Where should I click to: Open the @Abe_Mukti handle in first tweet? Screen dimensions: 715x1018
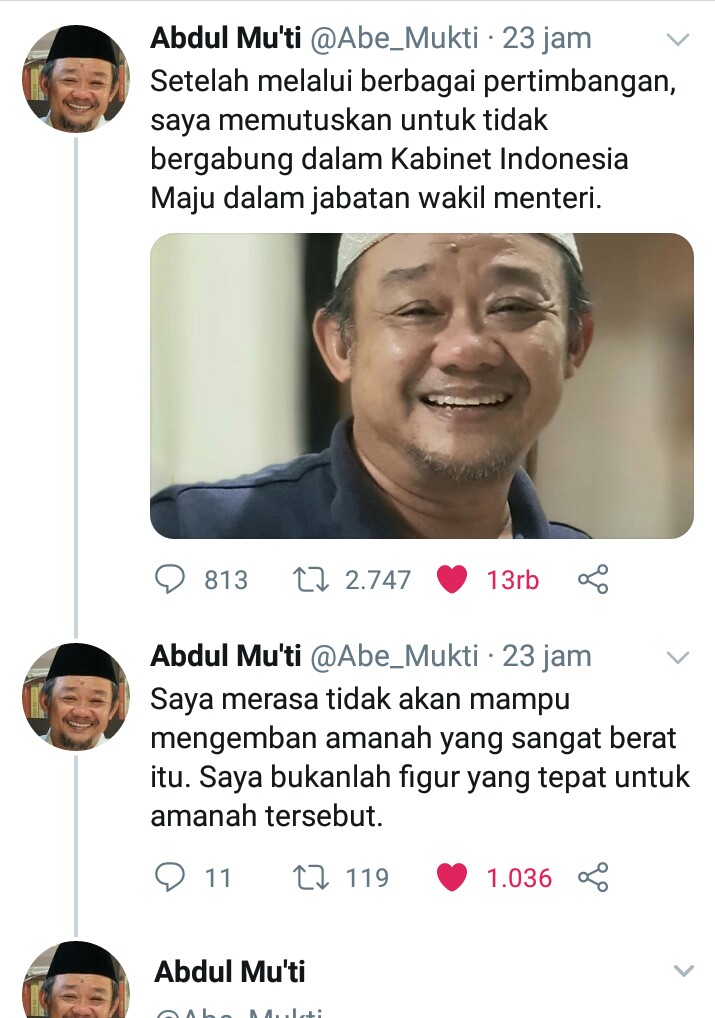(394, 38)
